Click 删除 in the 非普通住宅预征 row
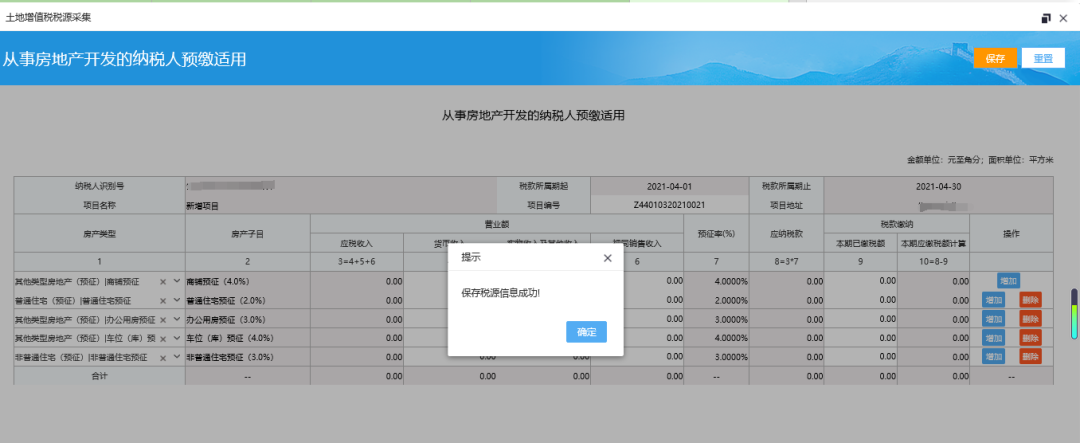The width and height of the screenshot is (1080, 443). pyautogui.click(x=1030, y=357)
